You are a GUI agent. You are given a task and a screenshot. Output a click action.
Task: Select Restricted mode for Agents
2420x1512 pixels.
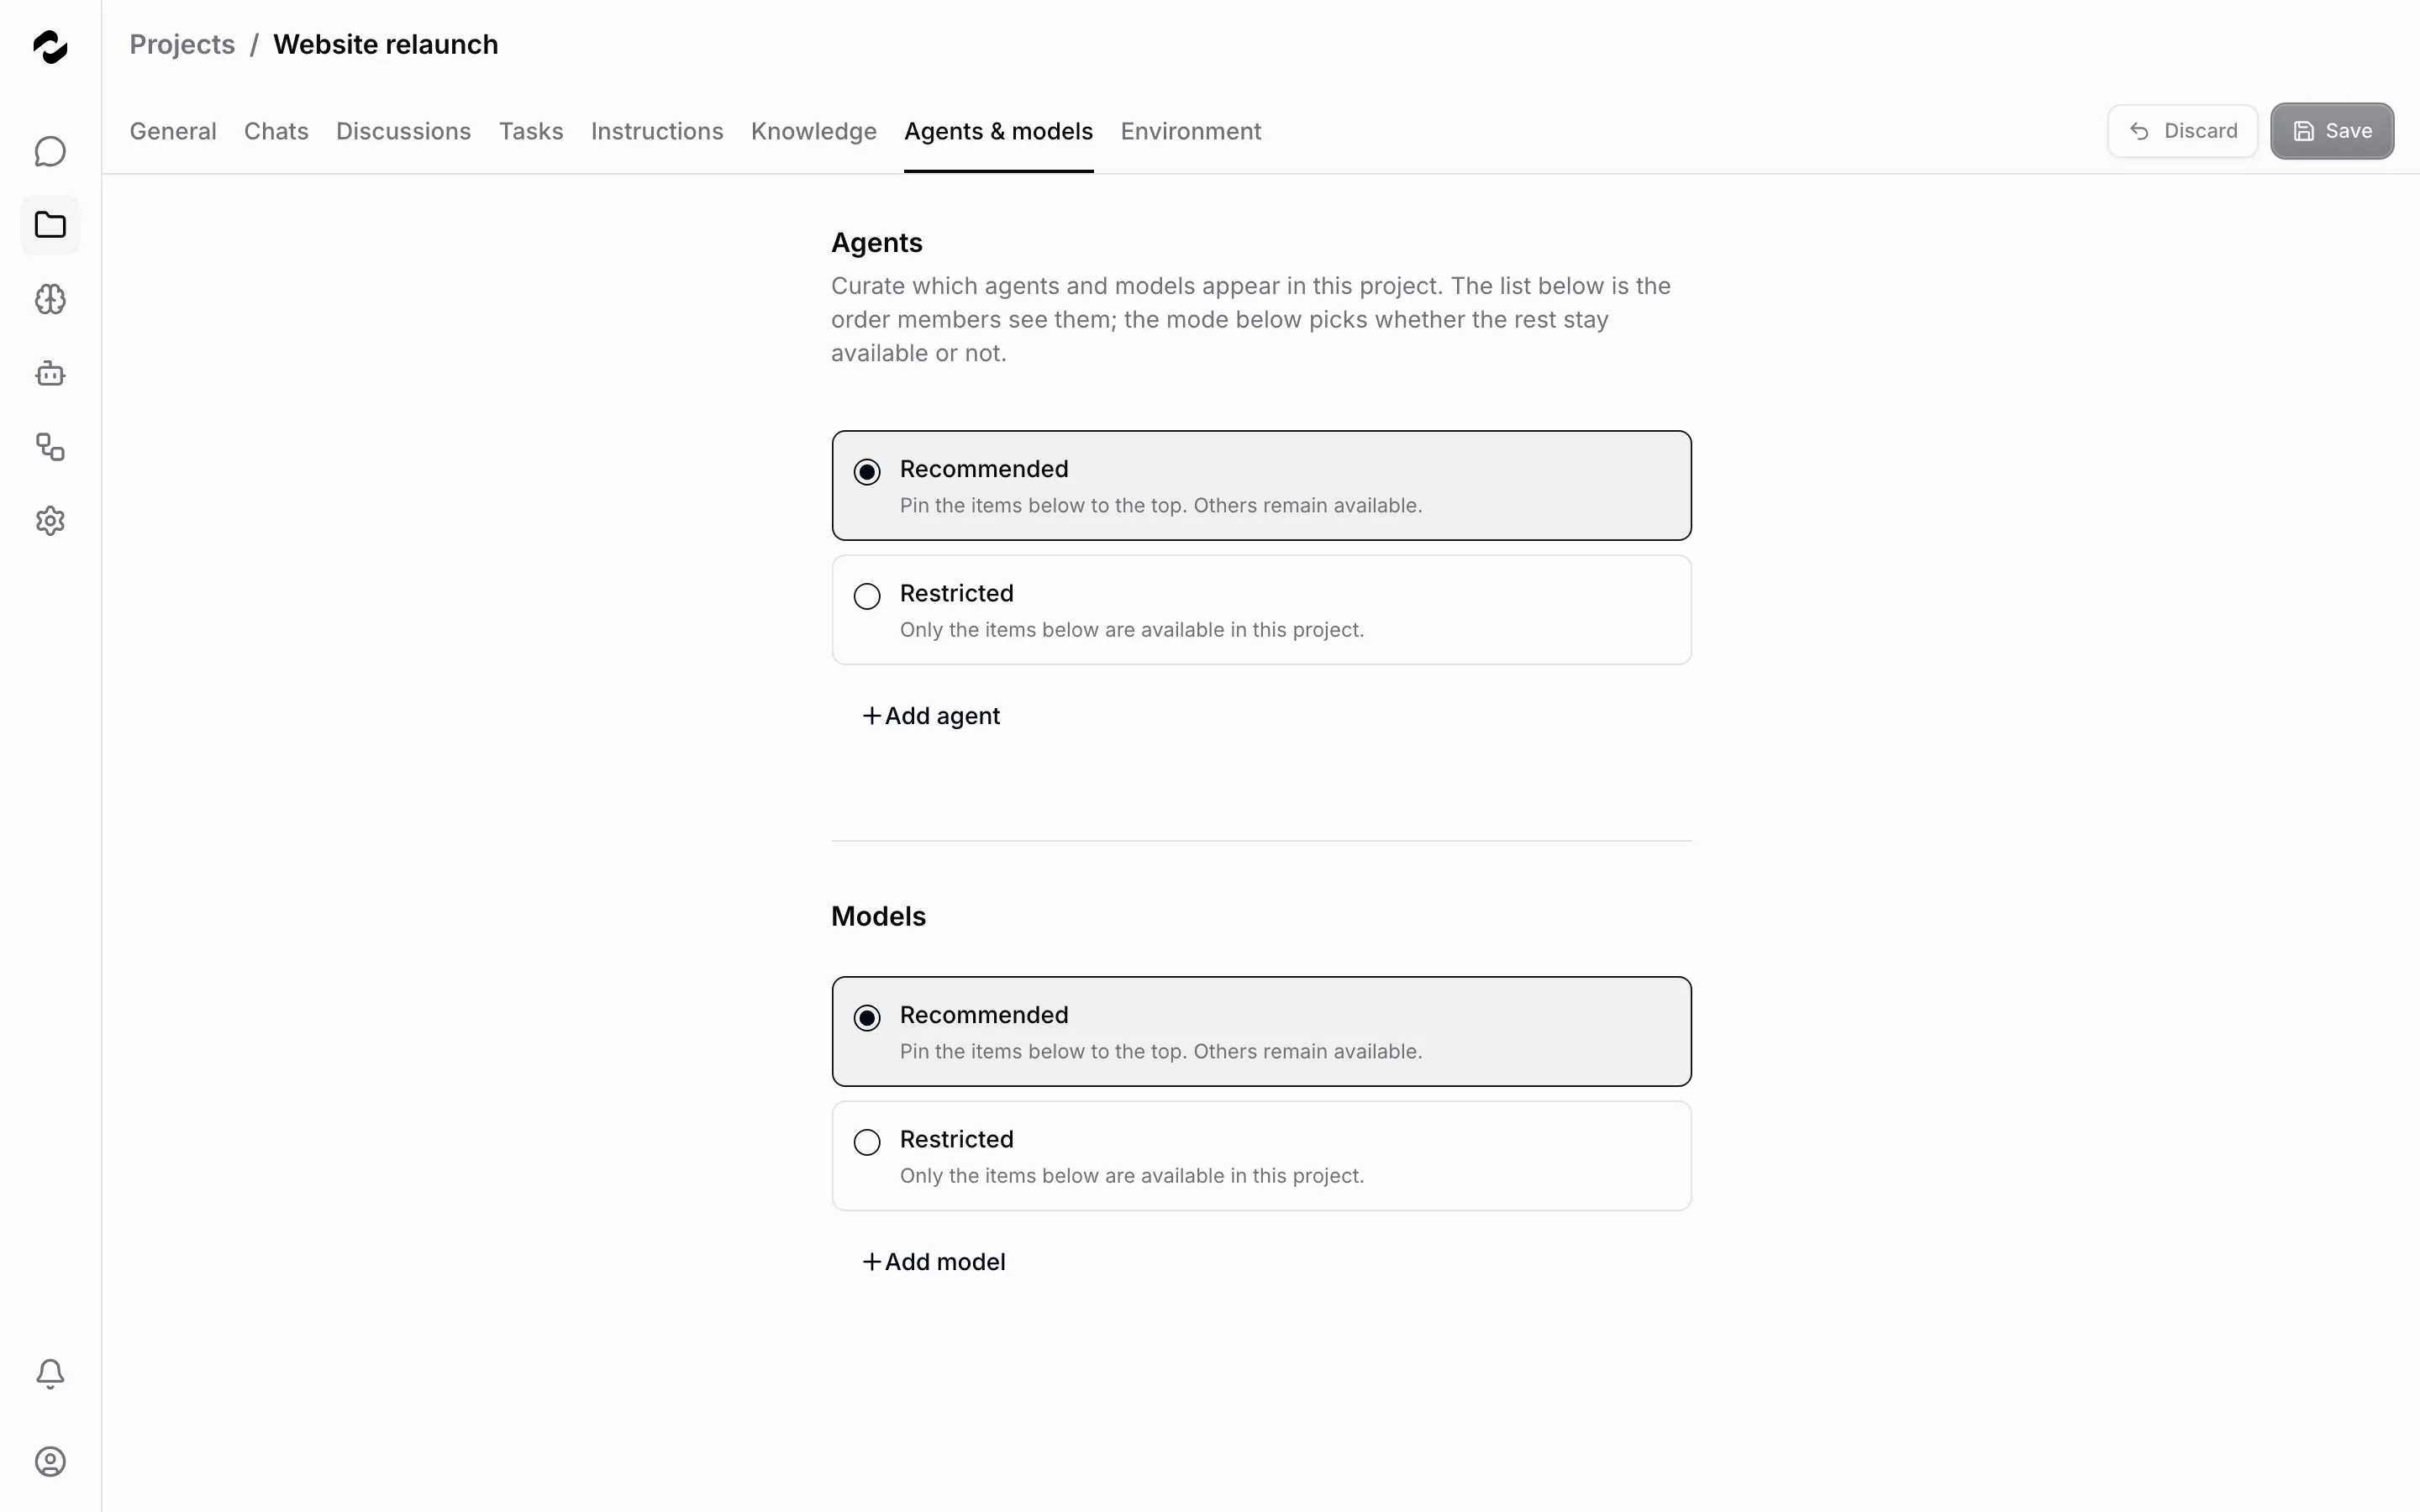click(1261, 610)
